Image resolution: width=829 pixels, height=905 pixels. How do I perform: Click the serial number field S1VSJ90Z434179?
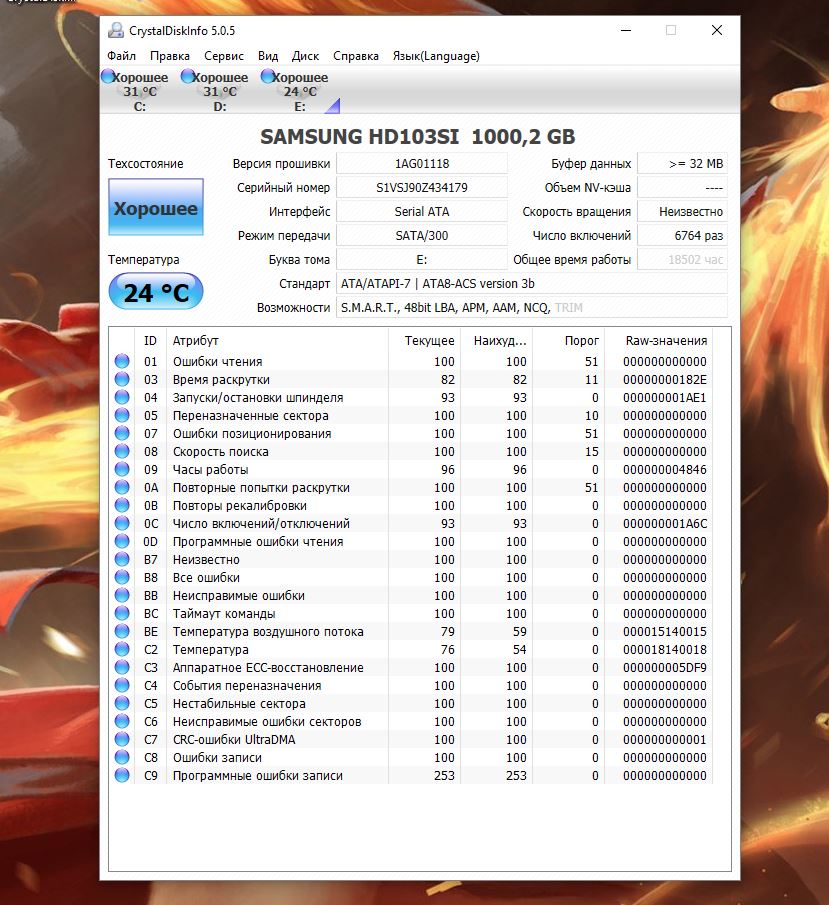[422, 188]
